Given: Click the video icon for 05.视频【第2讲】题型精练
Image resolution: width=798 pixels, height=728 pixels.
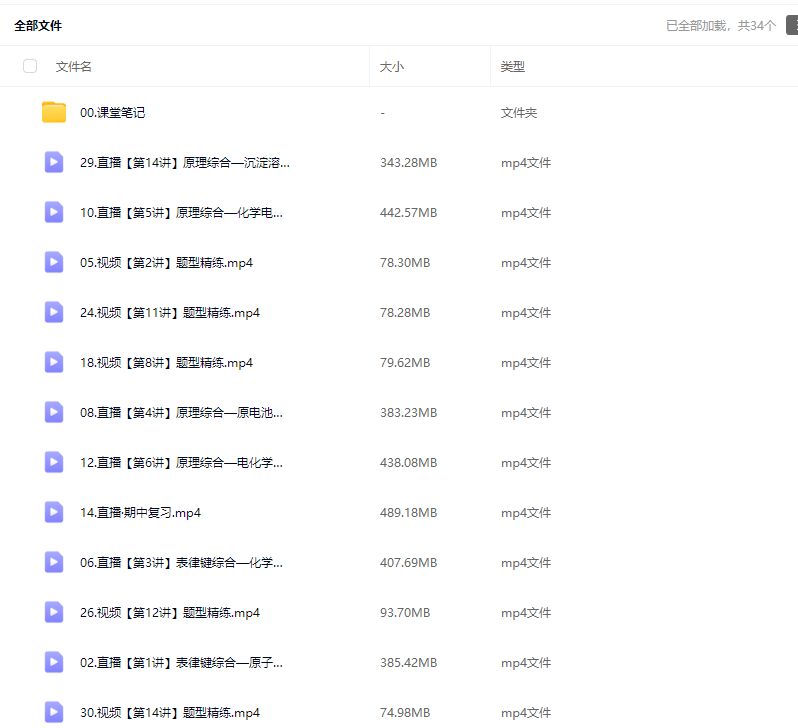Looking at the screenshot, I should [x=54, y=262].
